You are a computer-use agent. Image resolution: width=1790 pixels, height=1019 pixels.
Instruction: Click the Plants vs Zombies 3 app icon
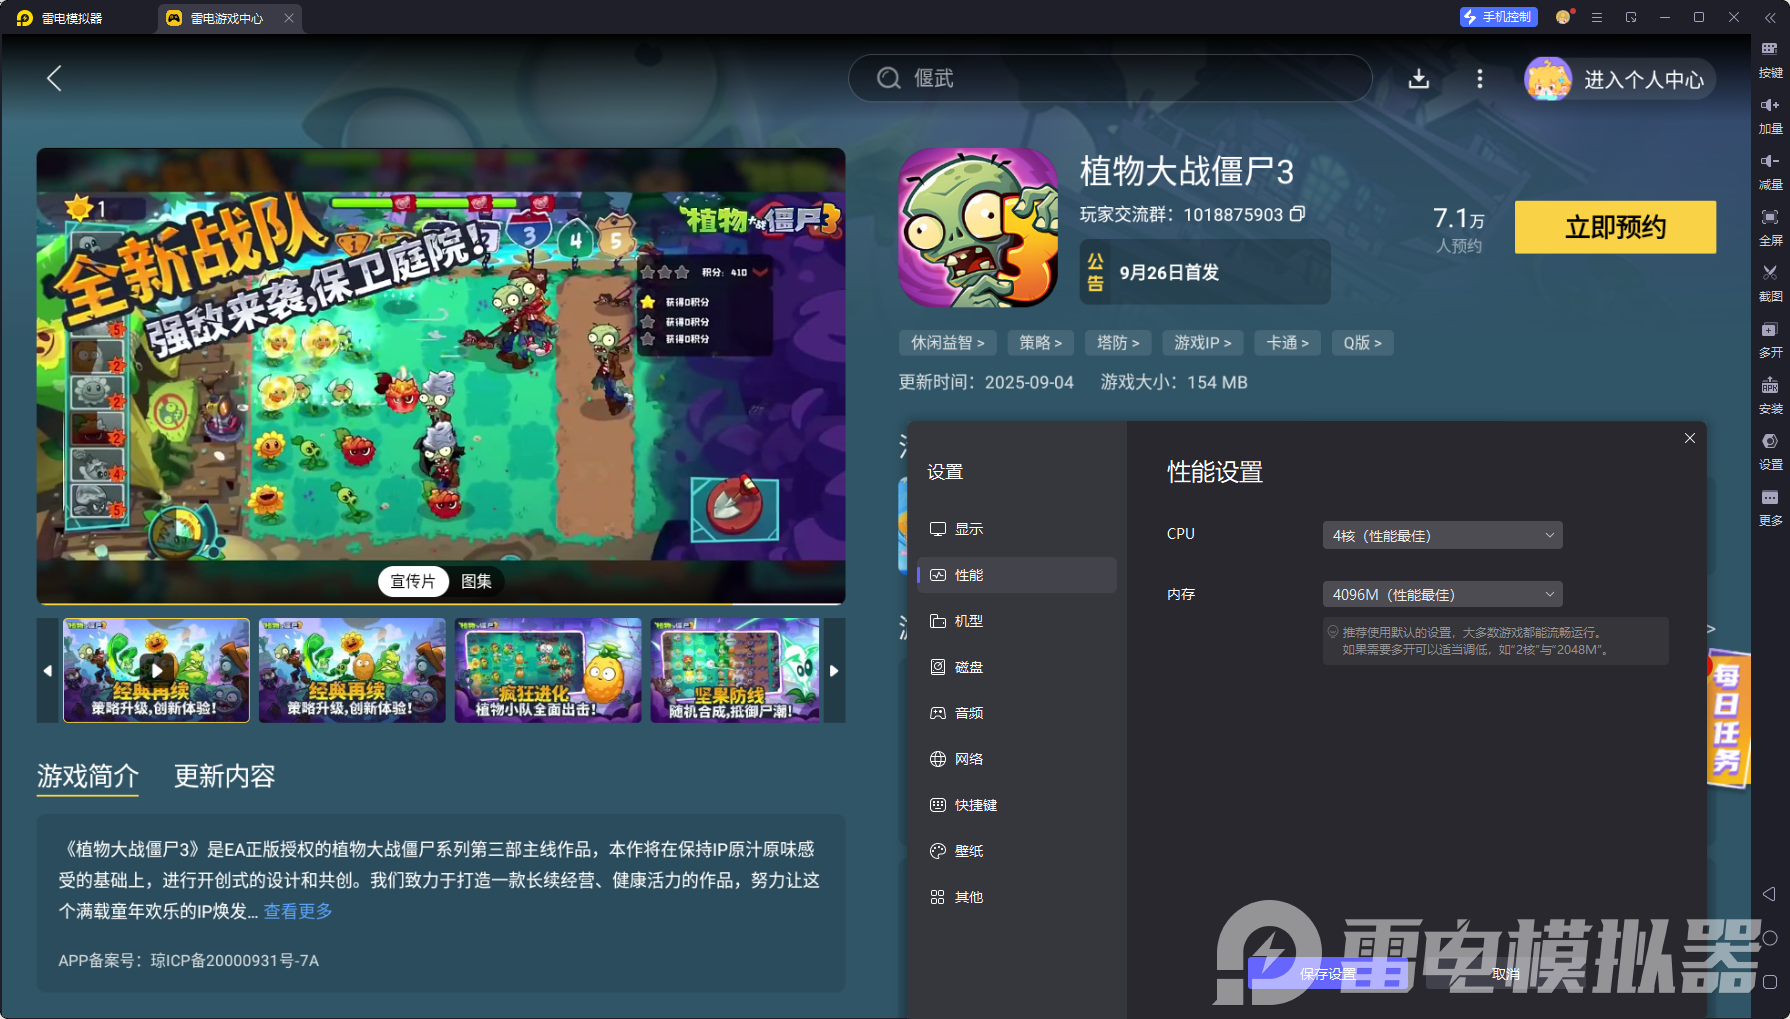pyautogui.click(x=978, y=228)
